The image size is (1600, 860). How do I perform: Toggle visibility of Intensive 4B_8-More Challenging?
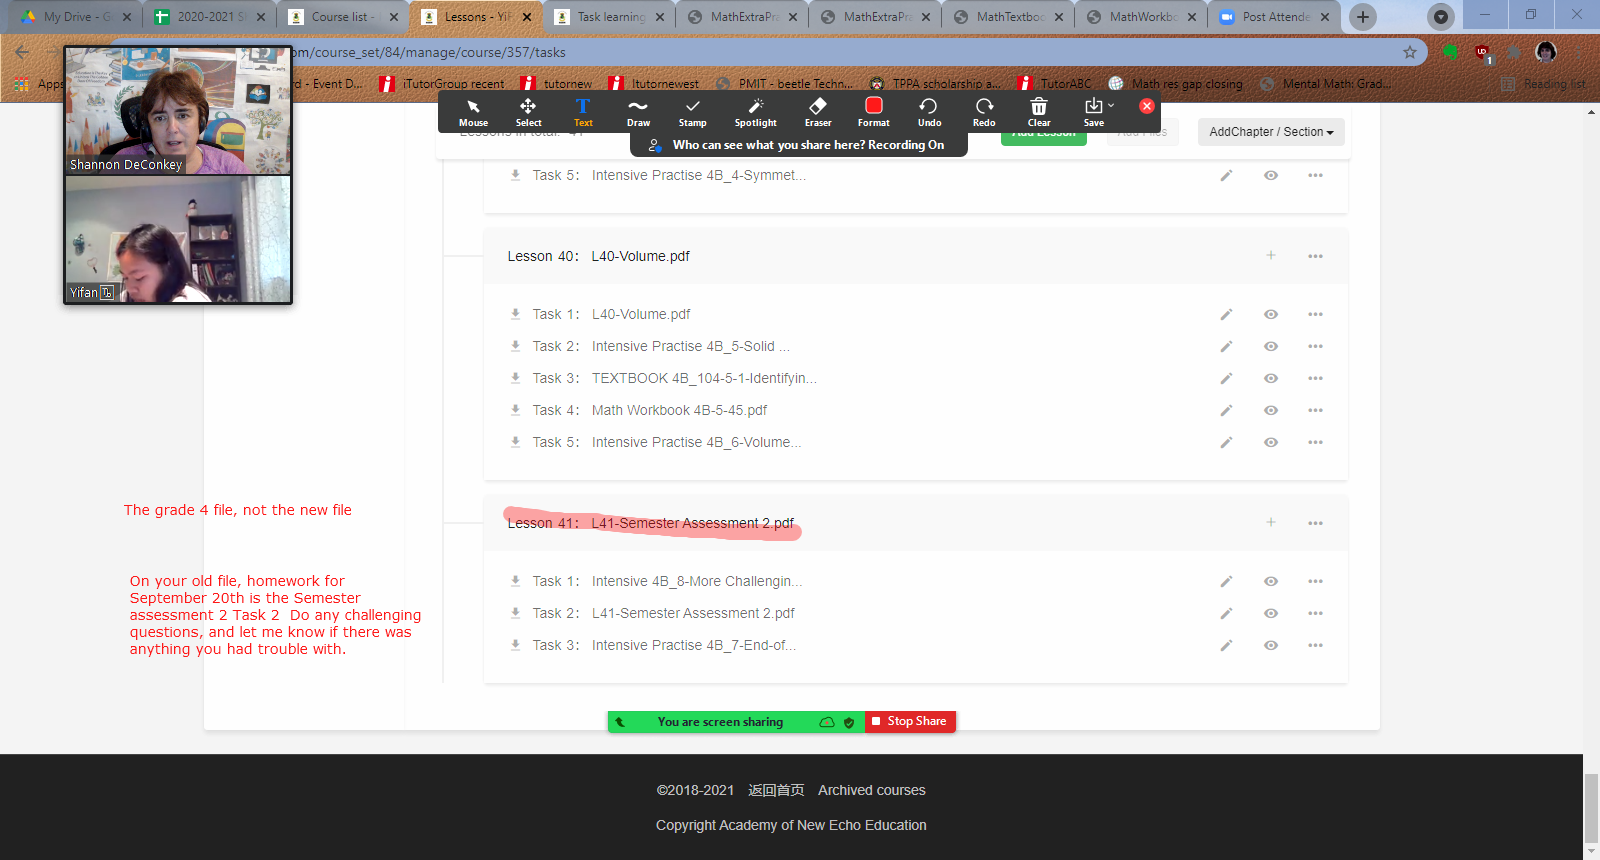(x=1271, y=581)
